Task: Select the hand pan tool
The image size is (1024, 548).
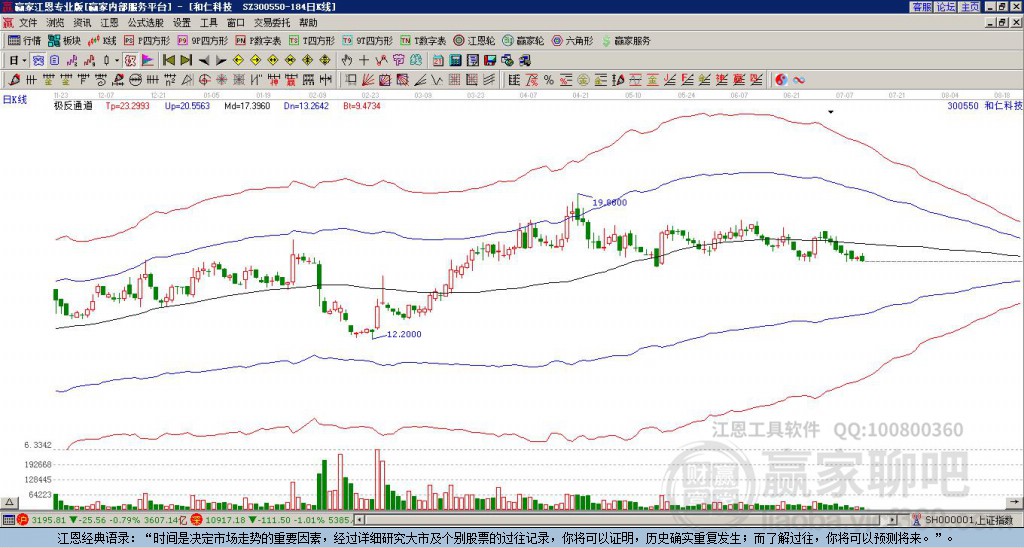Action: (346, 61)
